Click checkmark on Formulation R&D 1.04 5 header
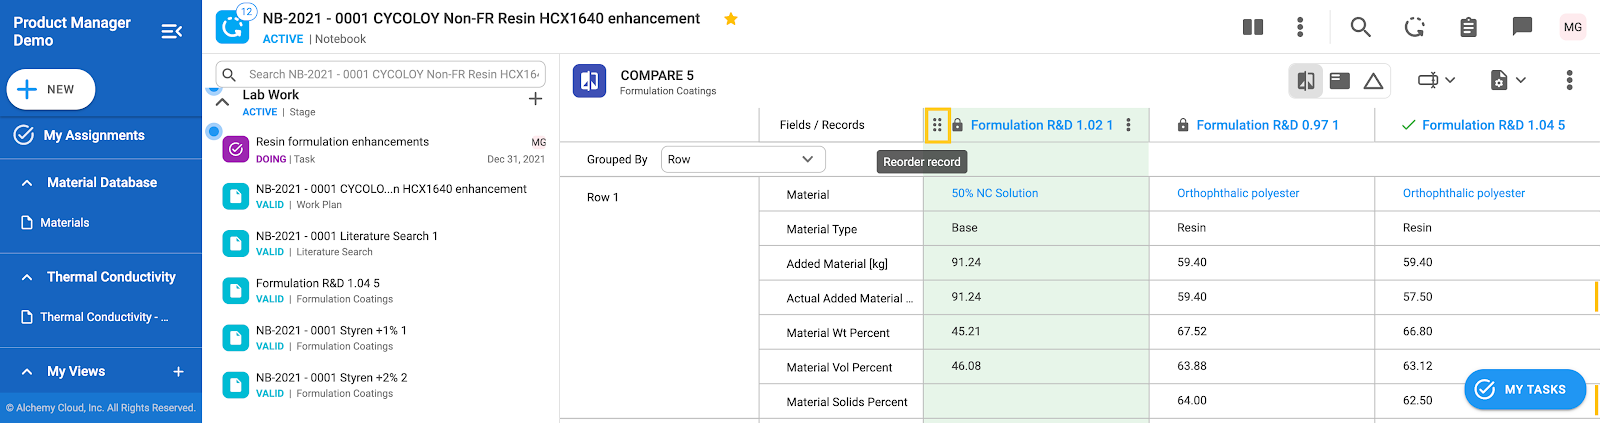The width and height of the screenshot is (1600, 423). click(x=1408, y=125)
